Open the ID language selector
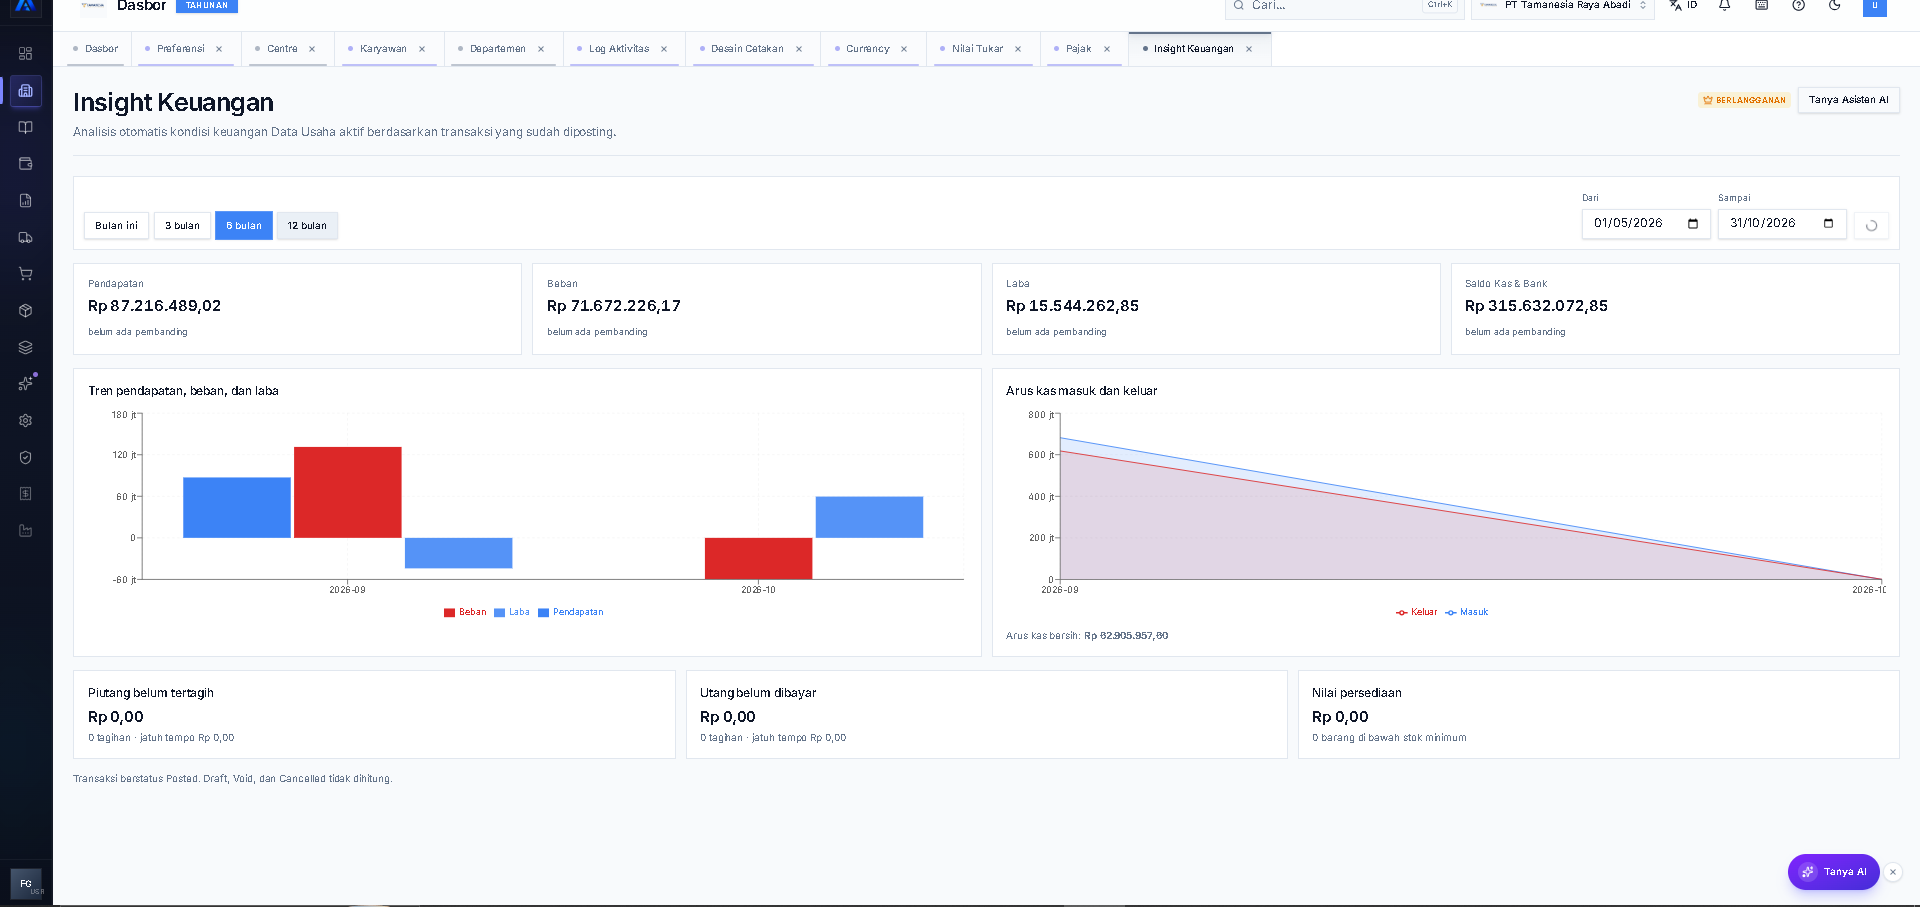 click(1684, 5)
